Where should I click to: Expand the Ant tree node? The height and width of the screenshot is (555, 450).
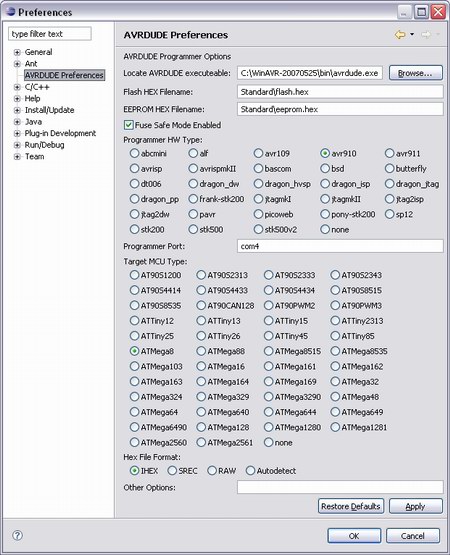point(17,64)
